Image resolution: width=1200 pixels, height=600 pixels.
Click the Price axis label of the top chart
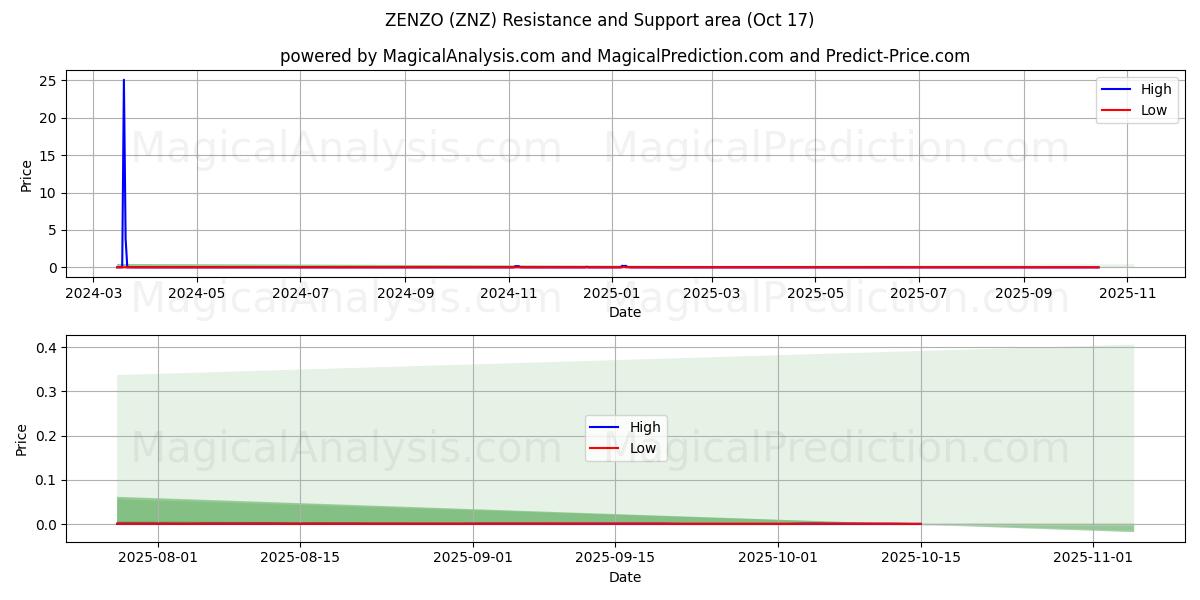tap(26, 175)
